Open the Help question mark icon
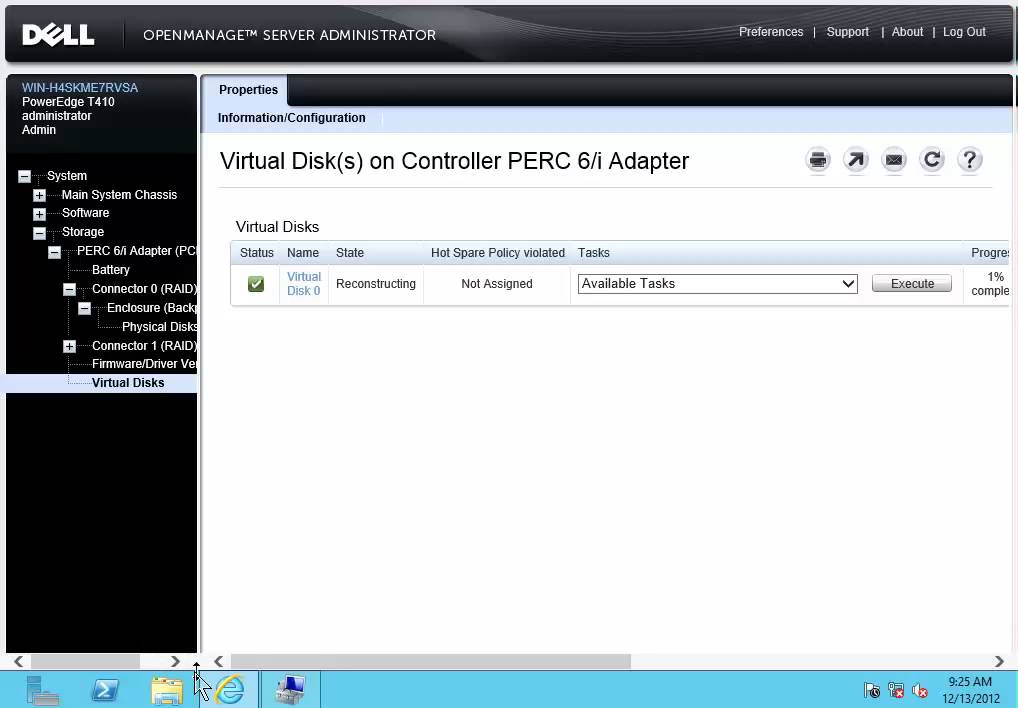This screenshot has width=1018, height=708. [970, 160]
